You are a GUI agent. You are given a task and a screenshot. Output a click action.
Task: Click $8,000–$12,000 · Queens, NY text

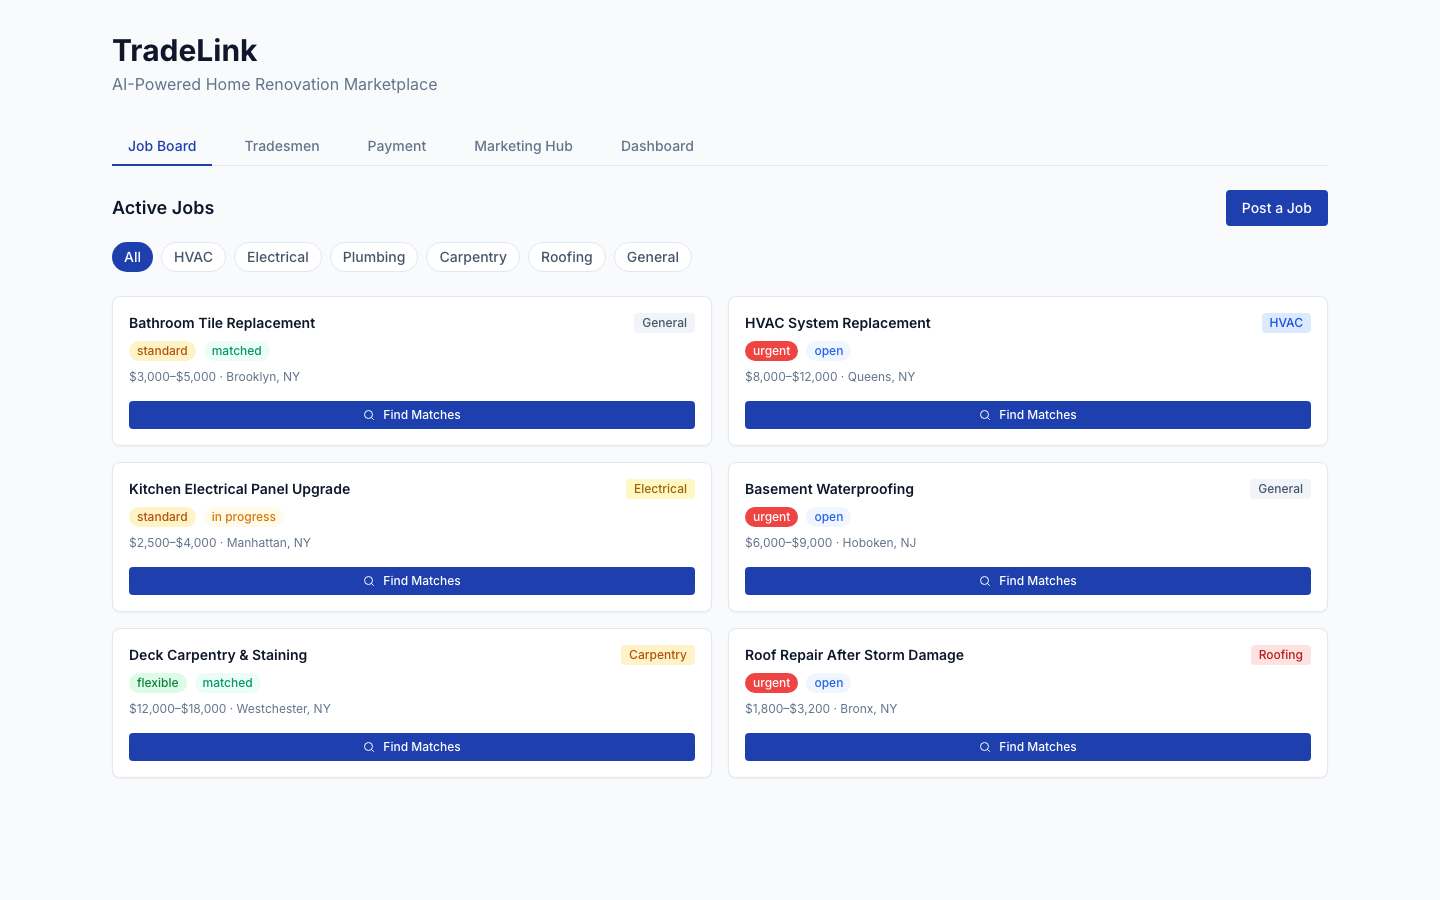[x=830, y=377]
